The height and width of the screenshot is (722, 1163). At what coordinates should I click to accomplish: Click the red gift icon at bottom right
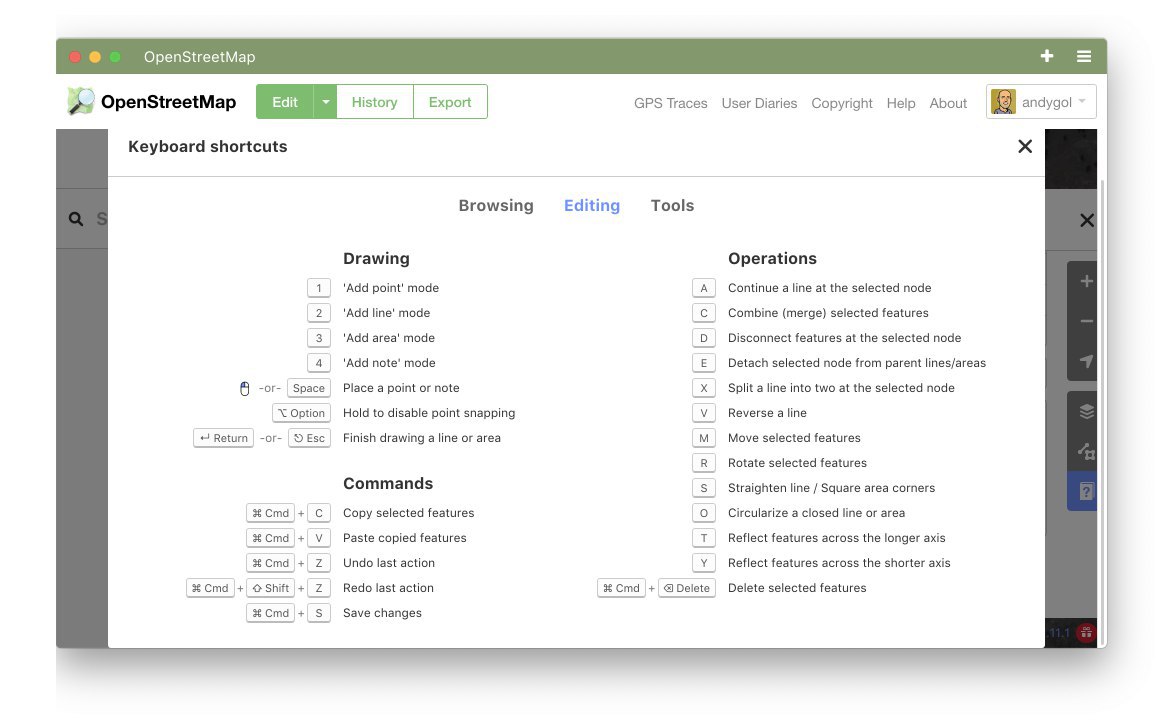[1086, 633]
